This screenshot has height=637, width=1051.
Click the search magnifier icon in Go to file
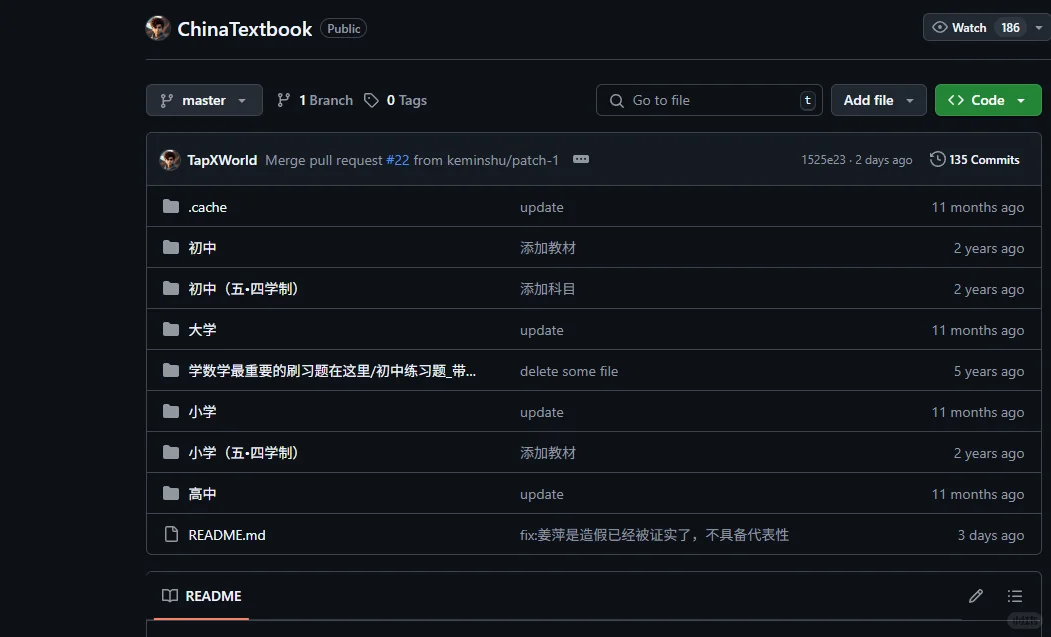coord(616,101)
